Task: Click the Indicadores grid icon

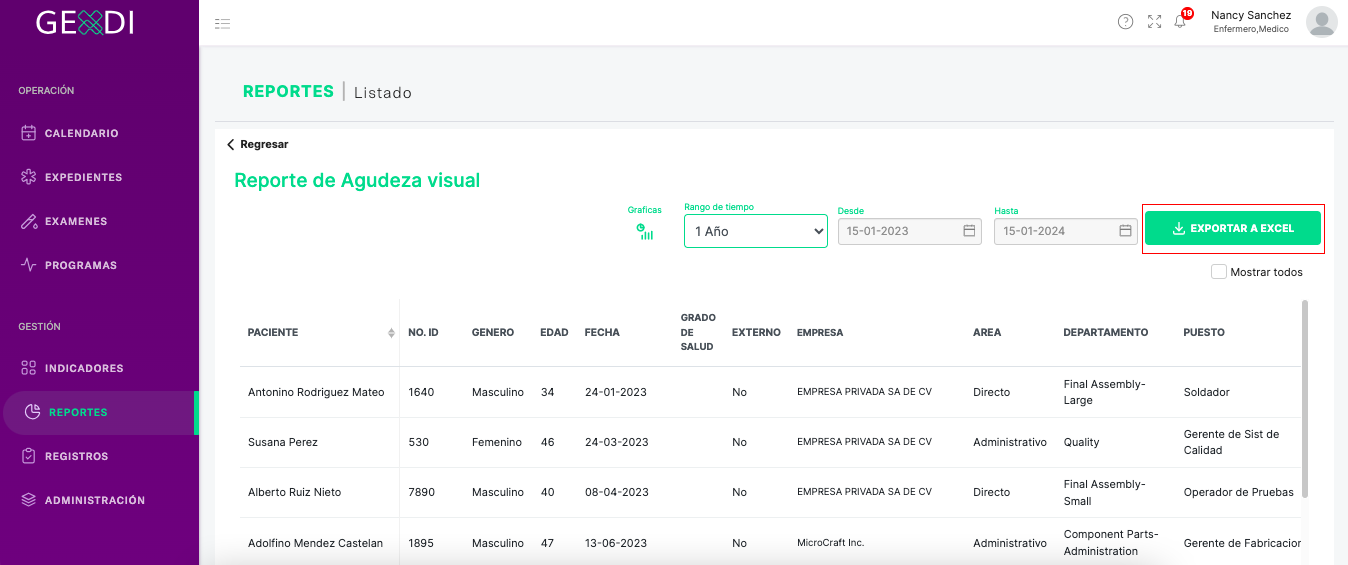Action: 28,368
